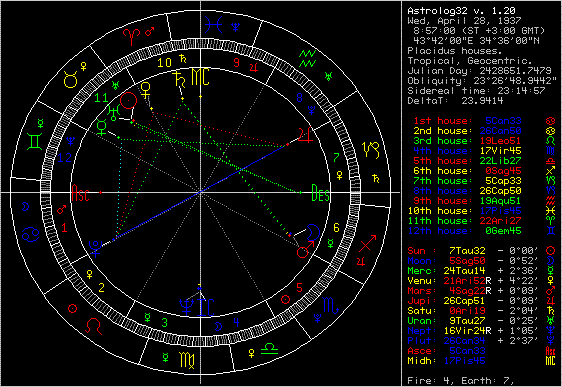Select the blue Scorpio glyph on ring
Image resolution: width=562 pixels, height=387 pixels.
coord(330,305)
